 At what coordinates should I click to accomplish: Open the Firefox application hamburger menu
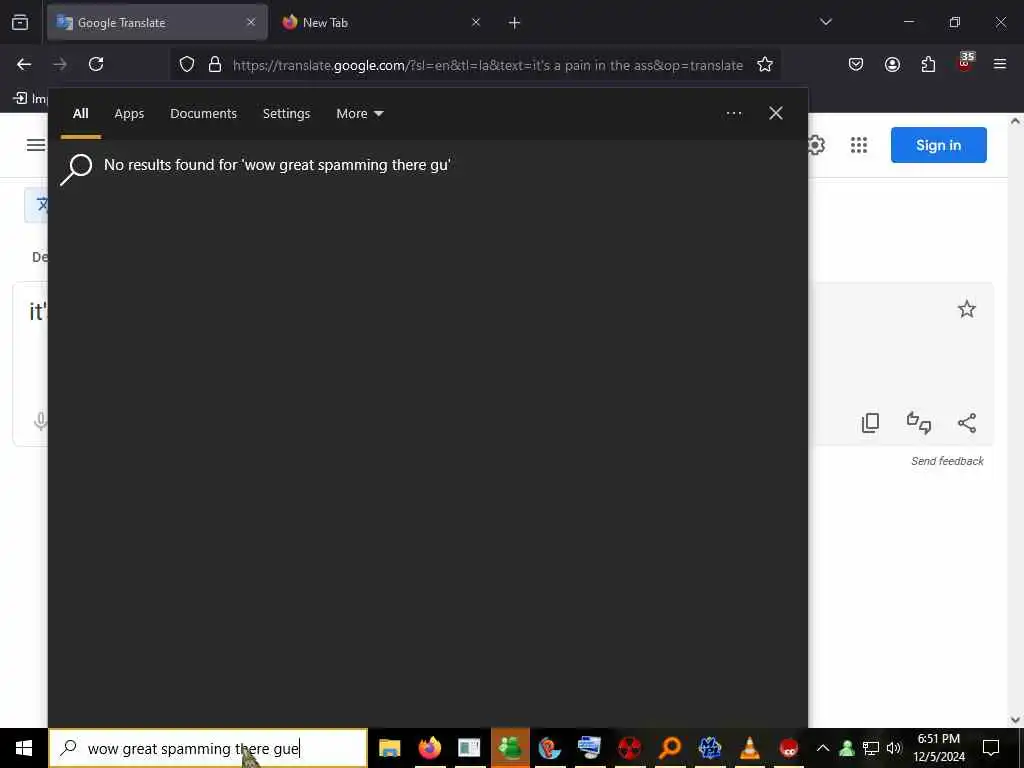[1000, 64]
